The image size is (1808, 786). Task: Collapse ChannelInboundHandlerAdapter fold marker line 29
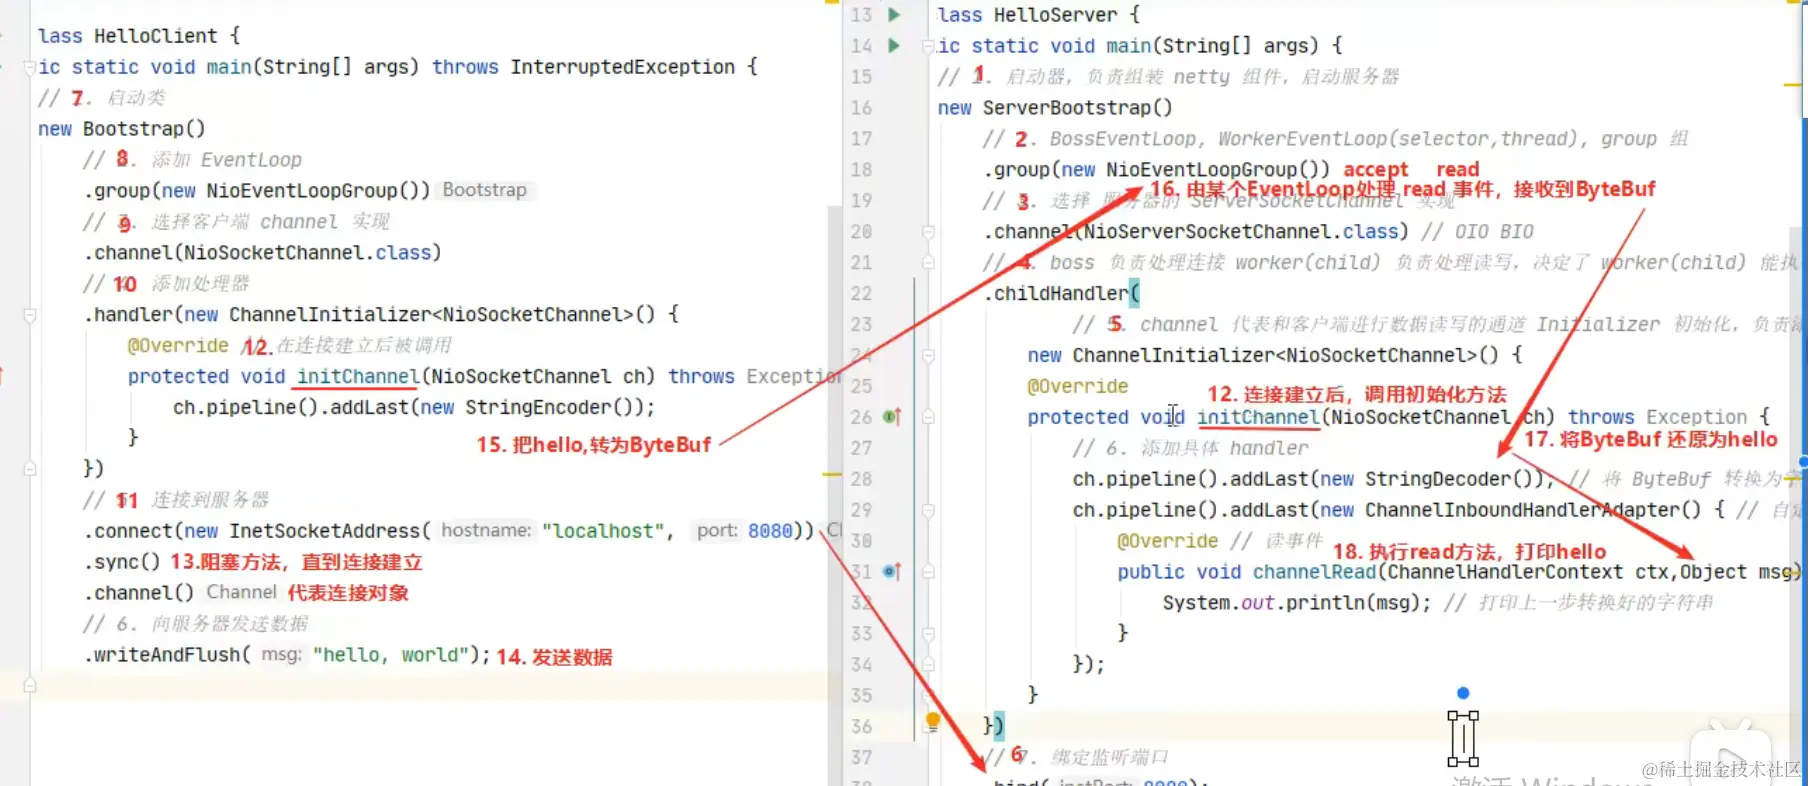tap(929, 510)
